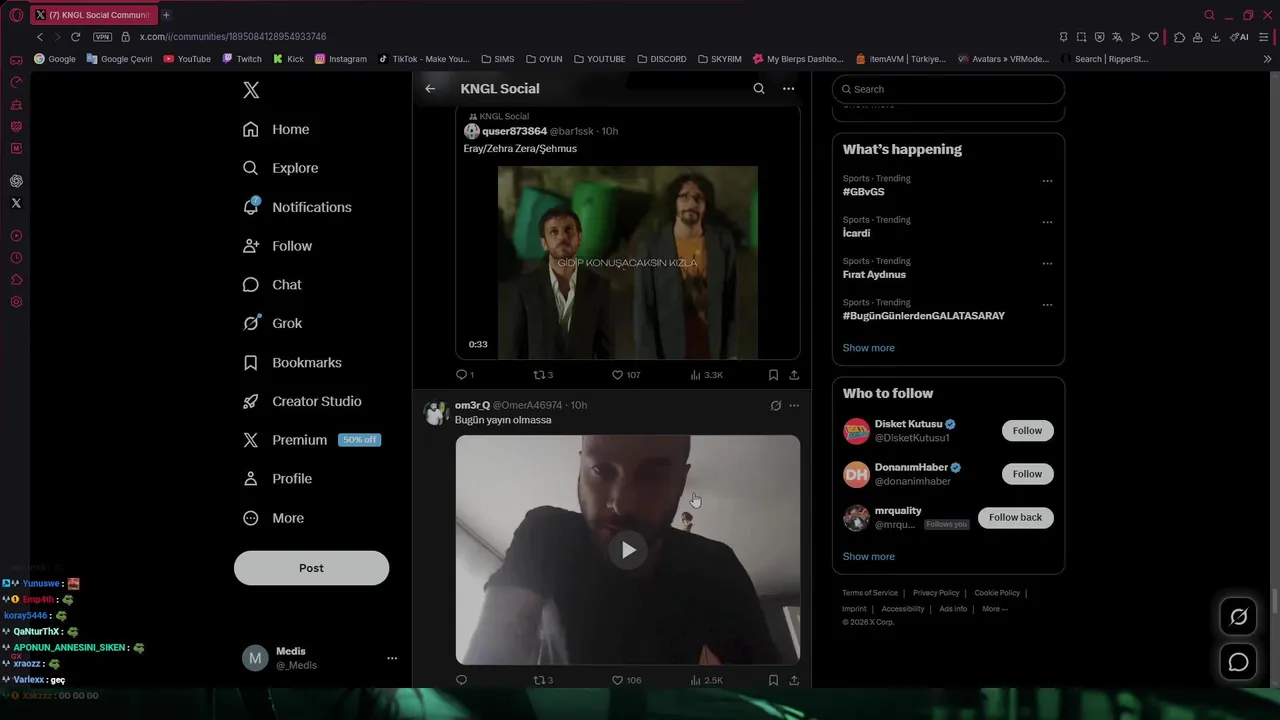Select the KNGL Social browser tab

click(92, 15)
